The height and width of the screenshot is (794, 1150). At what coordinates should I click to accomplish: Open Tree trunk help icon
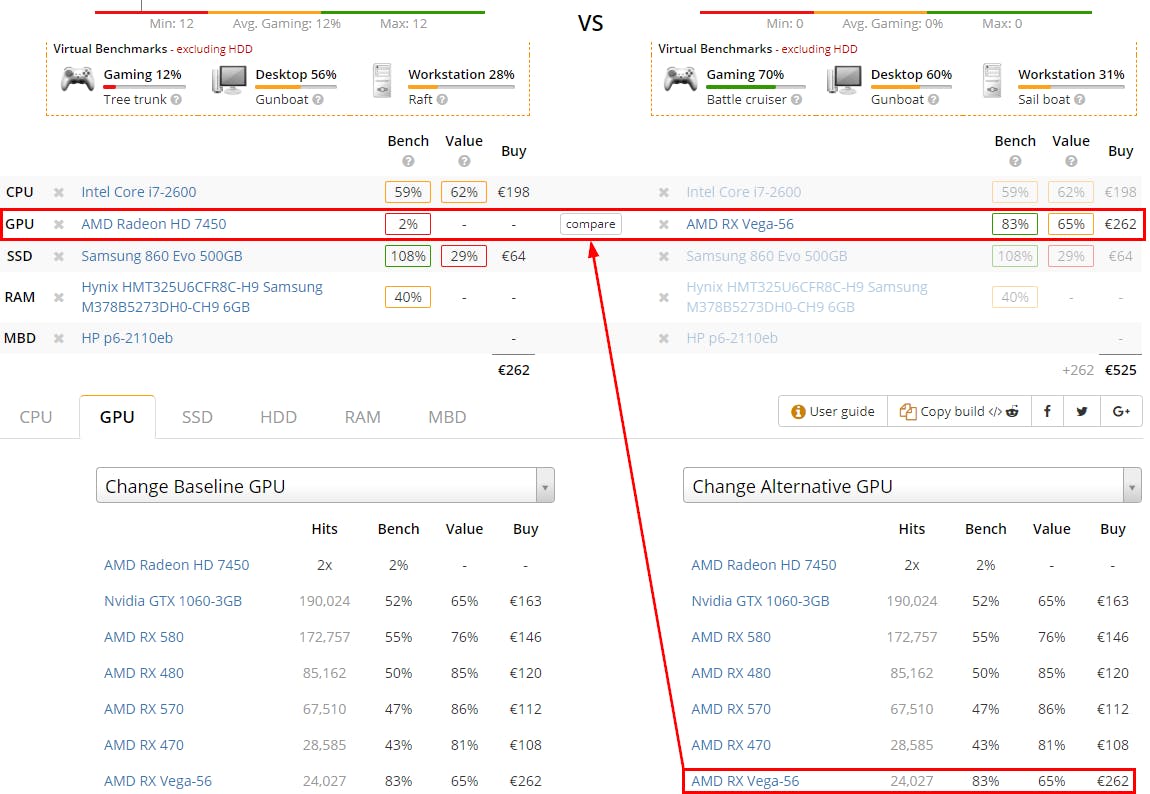[176, 100]
